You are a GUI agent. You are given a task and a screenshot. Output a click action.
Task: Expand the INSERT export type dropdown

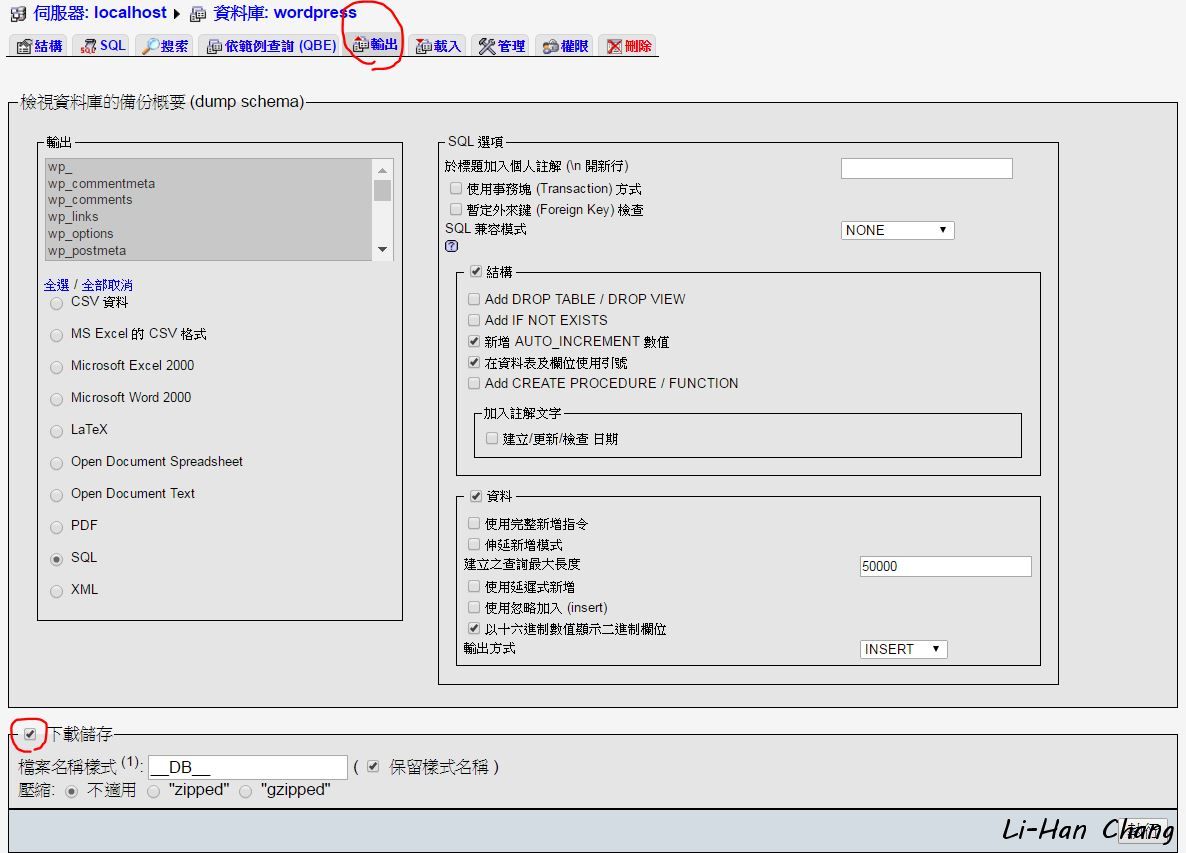pos(903,649)
